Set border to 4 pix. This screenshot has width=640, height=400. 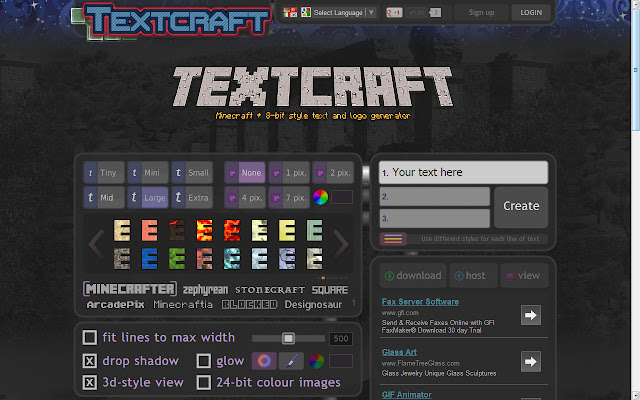(245, 198)
